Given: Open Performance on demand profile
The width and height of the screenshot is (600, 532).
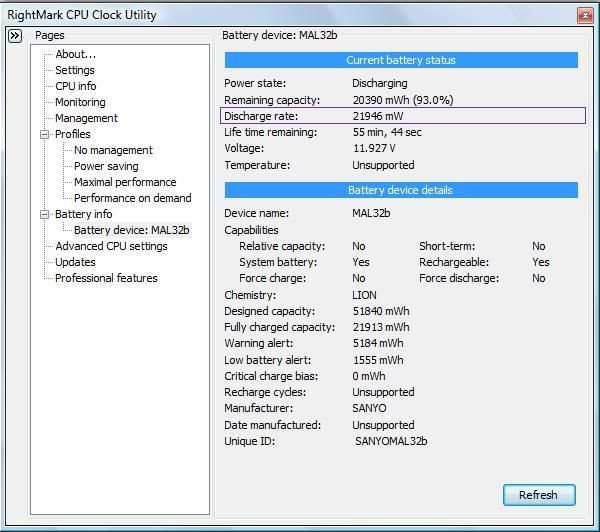Looking at the screenshot, I should tap(132, 198).
